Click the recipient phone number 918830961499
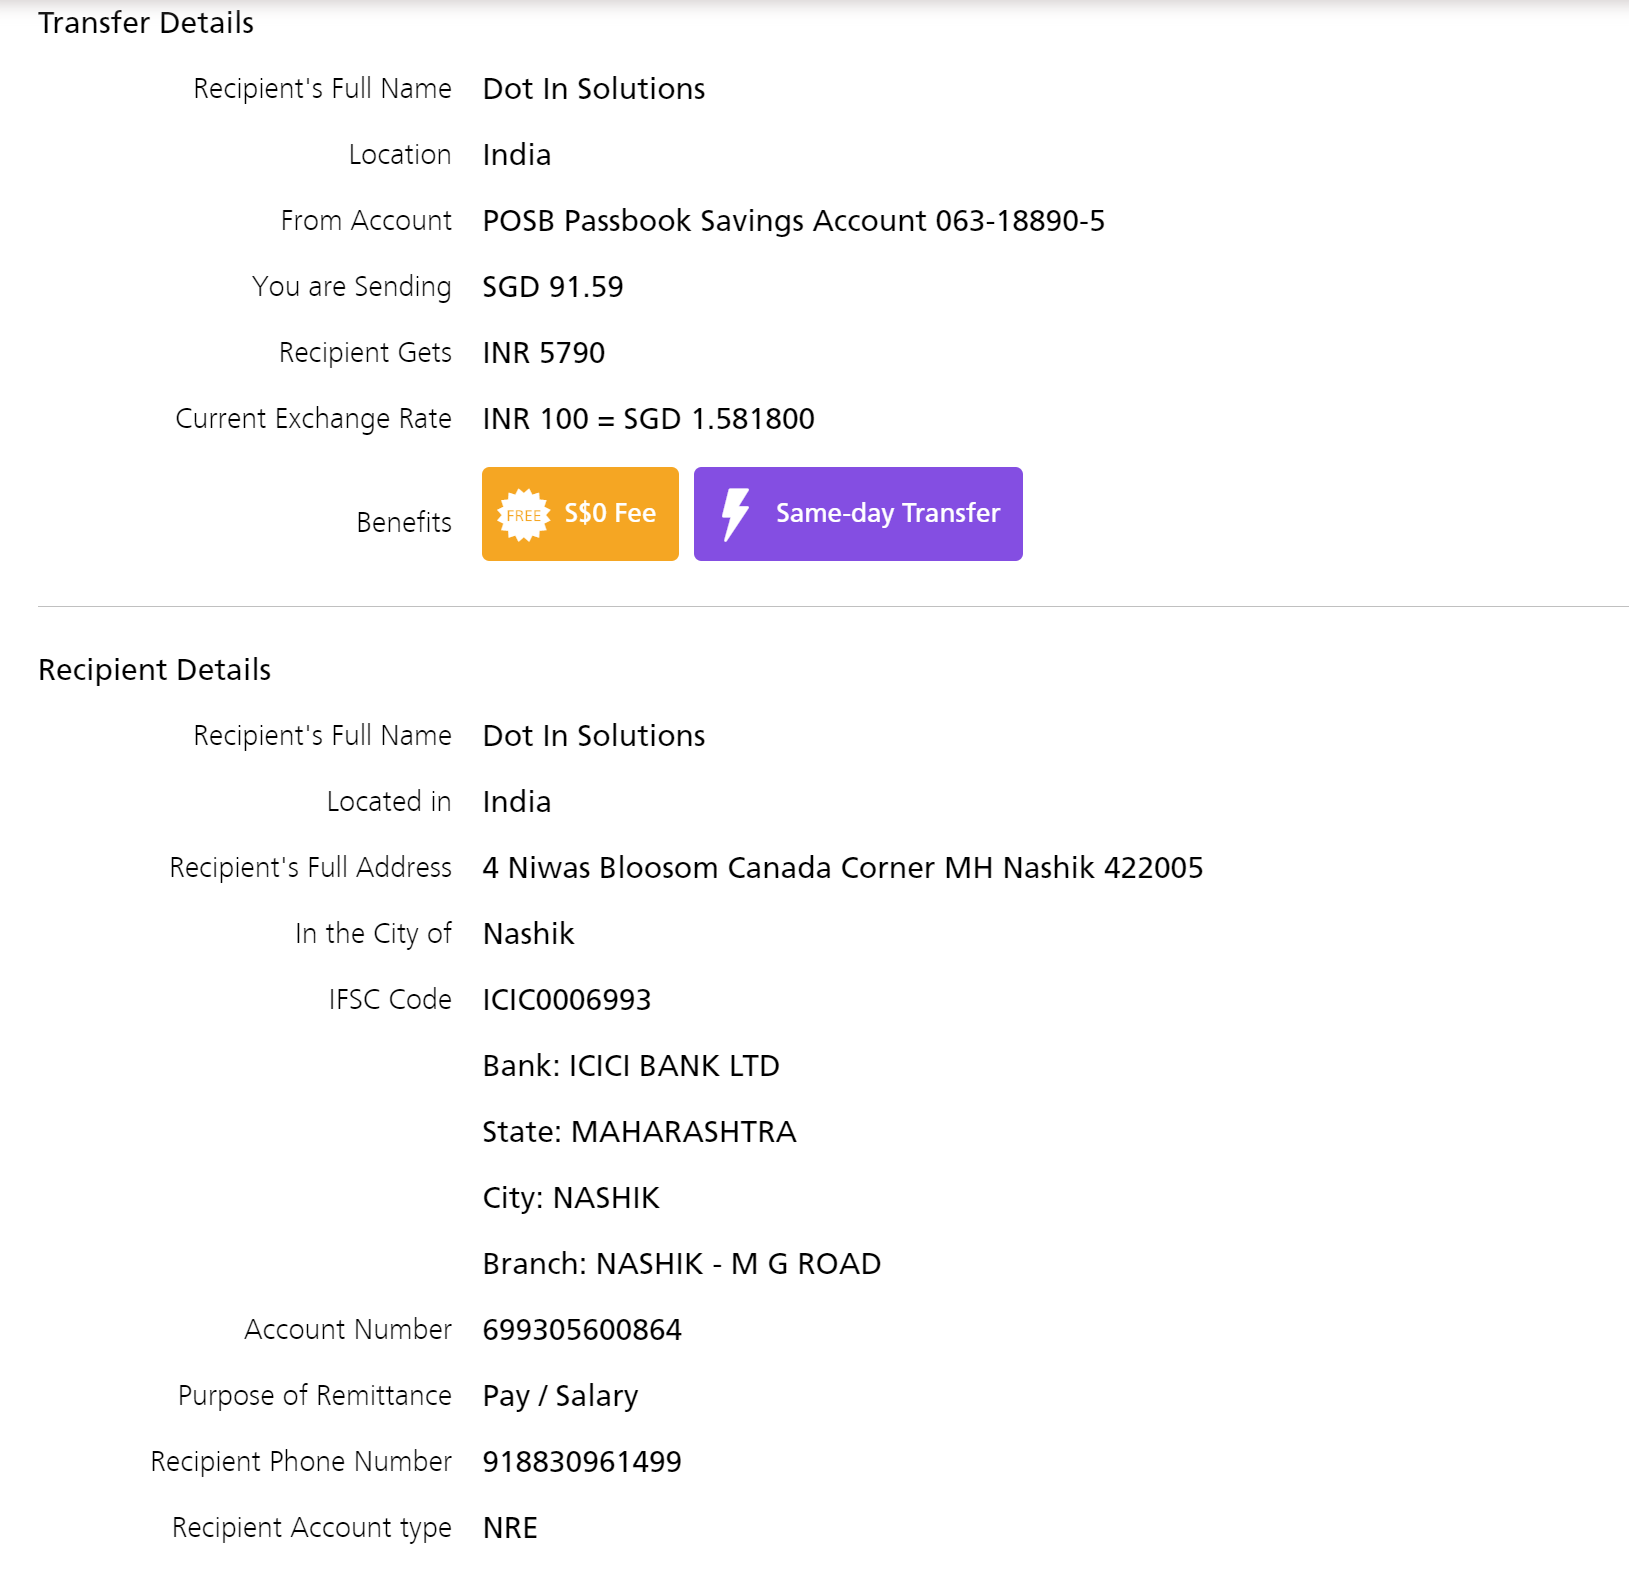Screen dimensions: 1629x1575 click(581, 1461)
